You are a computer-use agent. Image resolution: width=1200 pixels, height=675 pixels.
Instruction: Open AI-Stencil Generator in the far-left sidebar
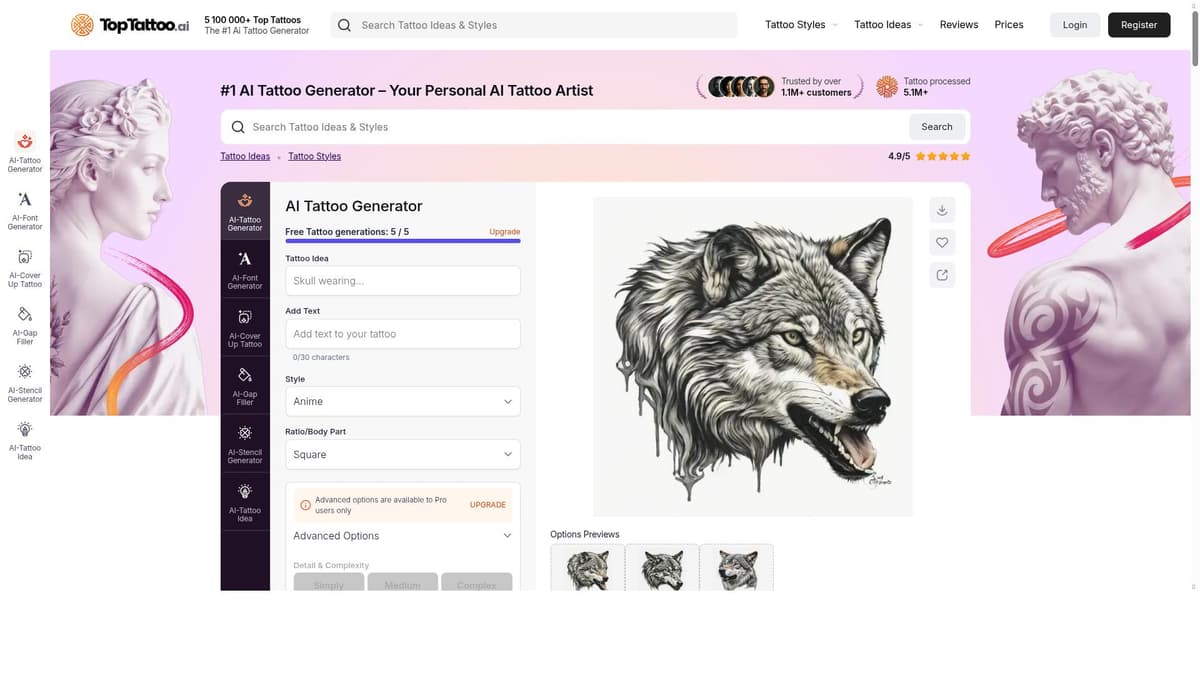click(25, 382)
